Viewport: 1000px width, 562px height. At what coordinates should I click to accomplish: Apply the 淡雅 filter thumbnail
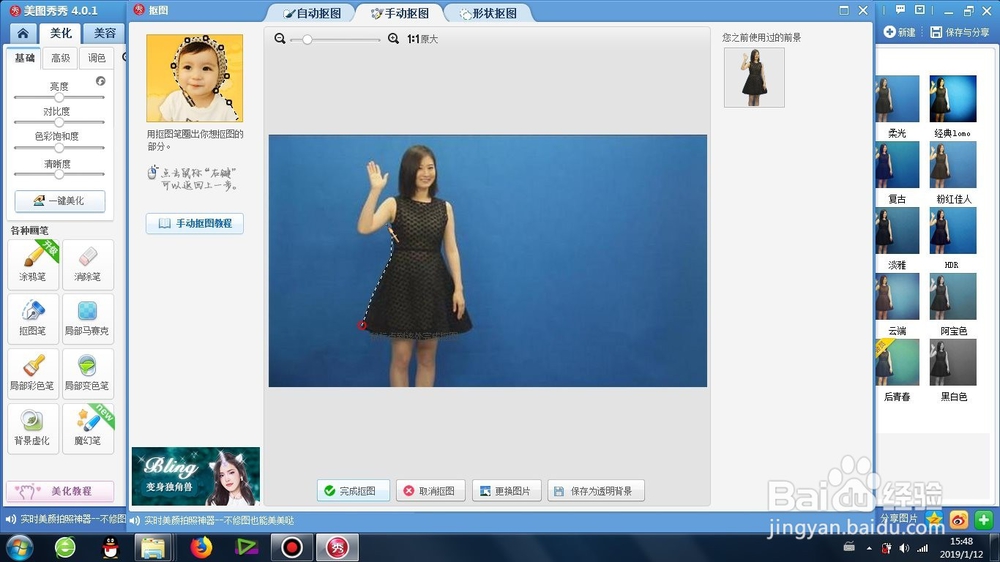[x=897, y=230]
